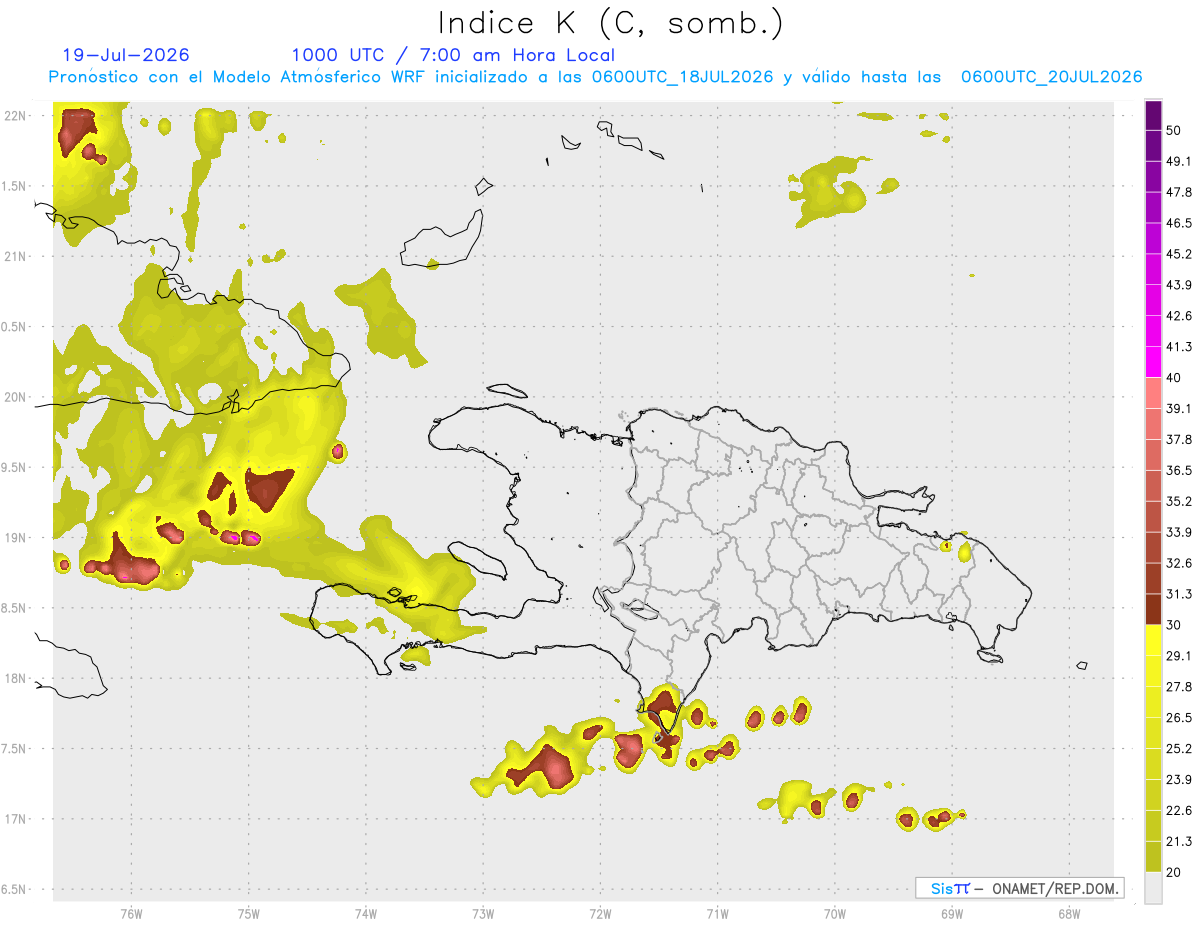Click the colorbar value '37.8'
1200x927 pixels.
coord(1179,439)
